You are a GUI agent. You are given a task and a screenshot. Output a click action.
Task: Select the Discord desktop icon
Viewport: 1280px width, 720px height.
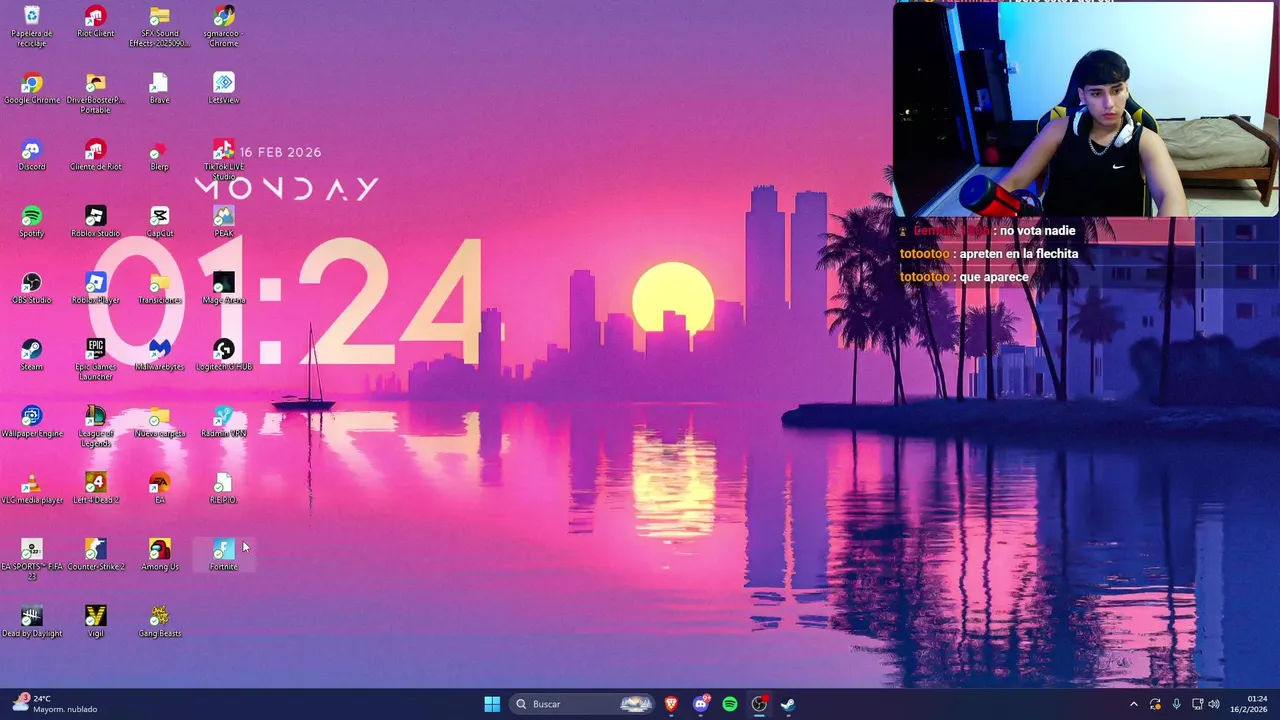click(x=32, y=156)
